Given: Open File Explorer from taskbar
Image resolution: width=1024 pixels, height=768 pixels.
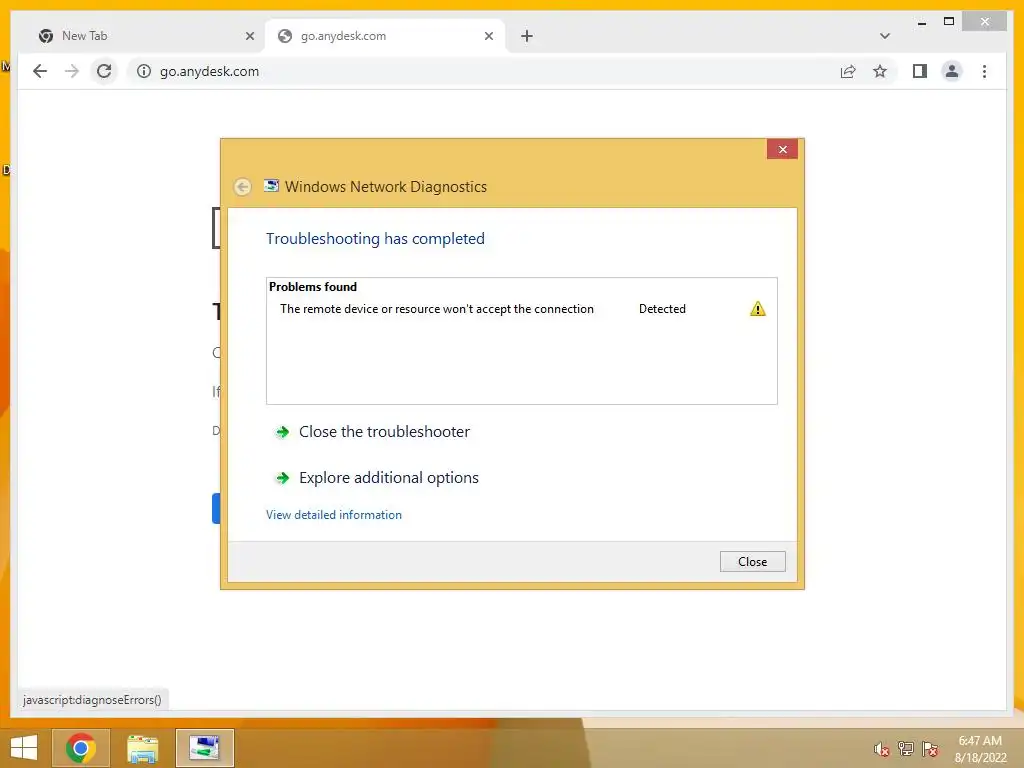Looking at the screenshot, I should [142, 748].
